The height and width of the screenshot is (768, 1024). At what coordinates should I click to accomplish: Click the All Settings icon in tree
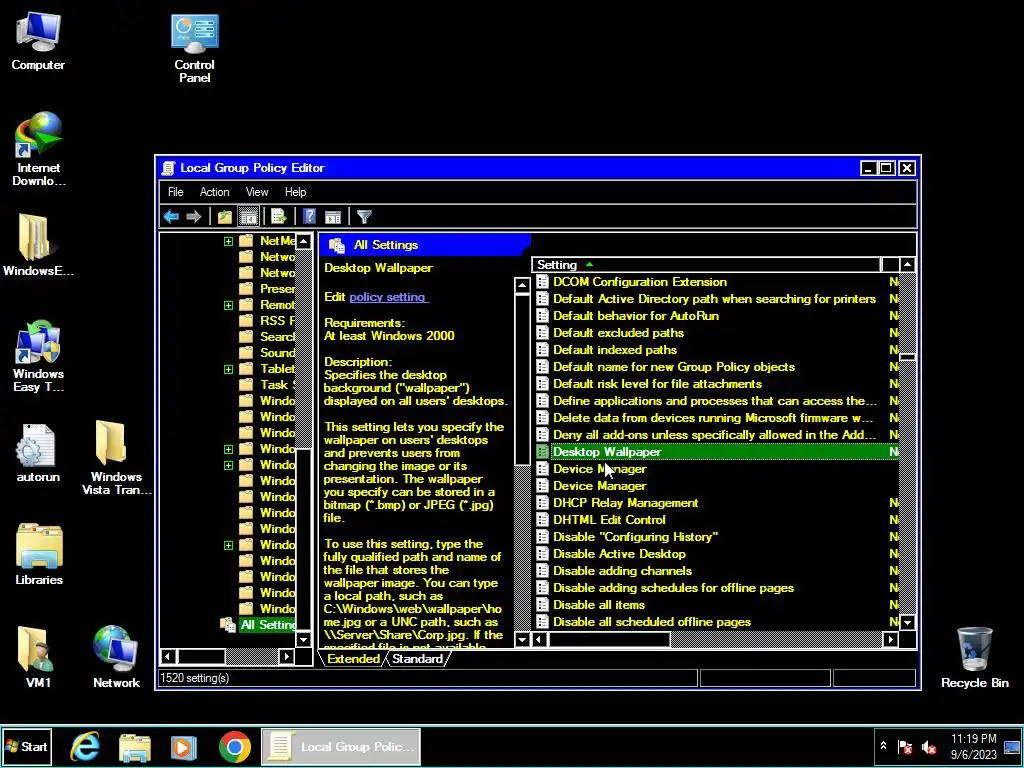[228, 625]
